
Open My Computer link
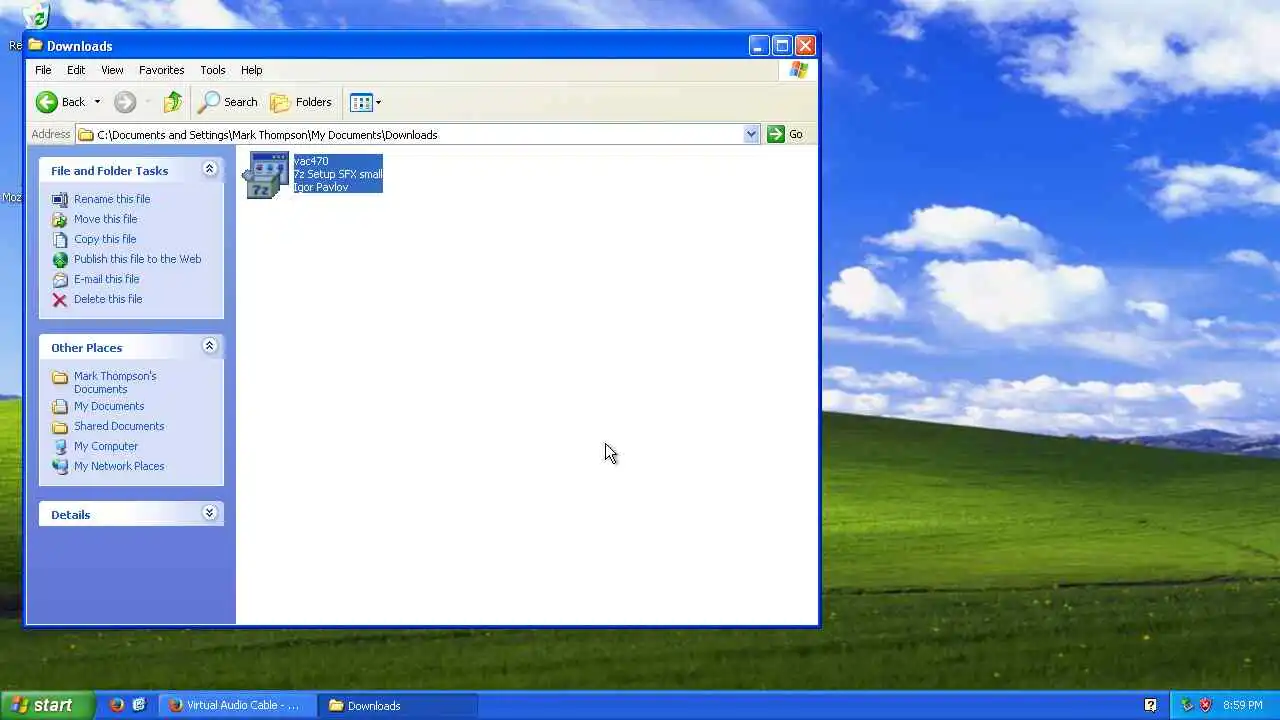coord(106,446)
